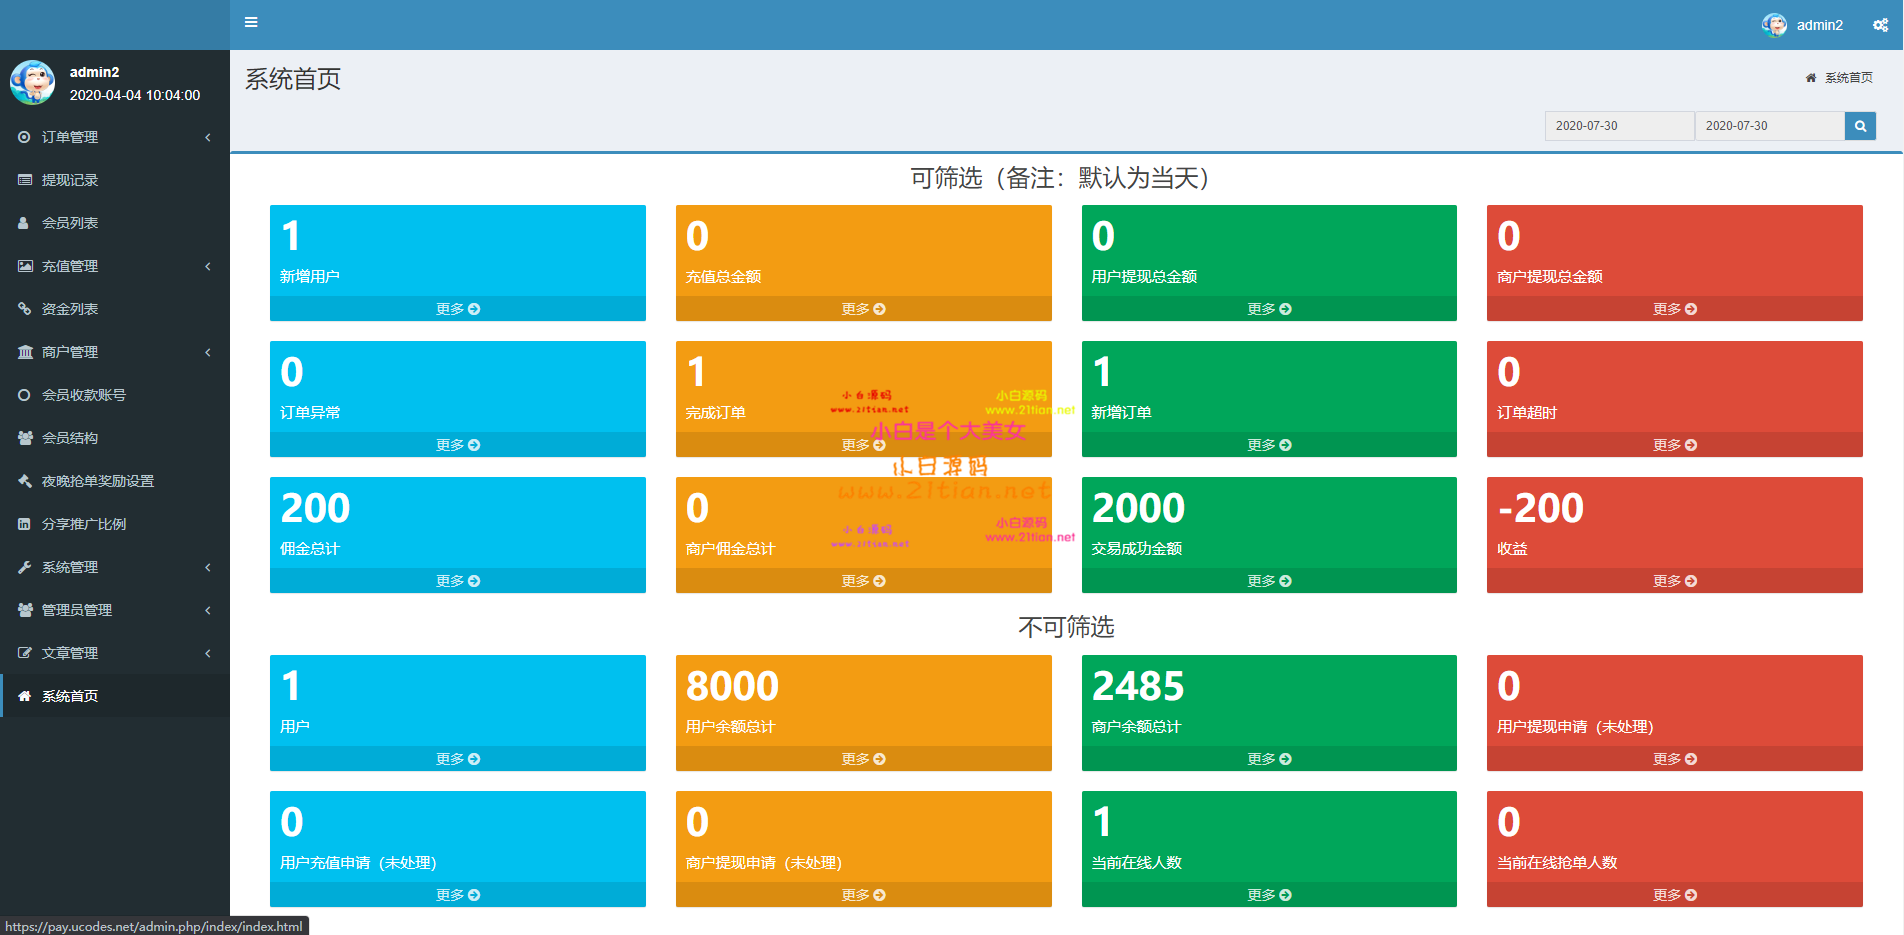Click arrow icon under 收益 card

tap(1691, 581)
